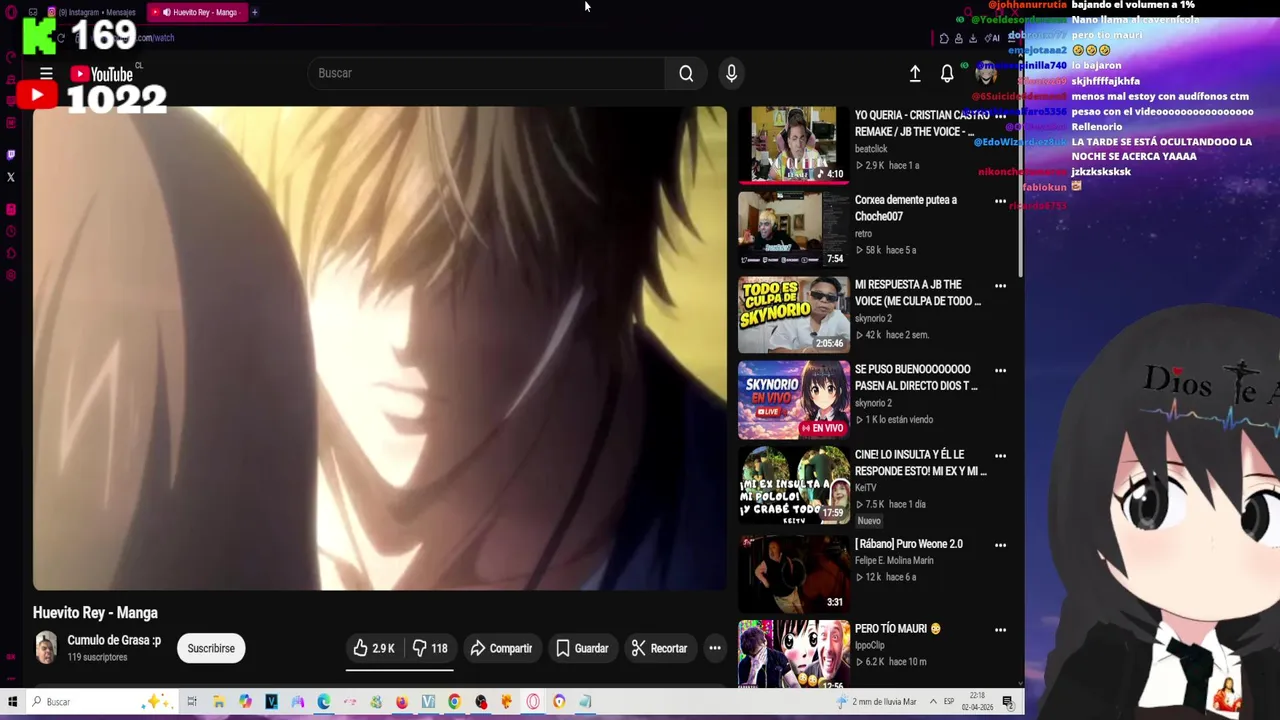Viewport: 1280px width, 720px height.
Task: Open more actions ellipsis below the video
Action: click(715, 648)
